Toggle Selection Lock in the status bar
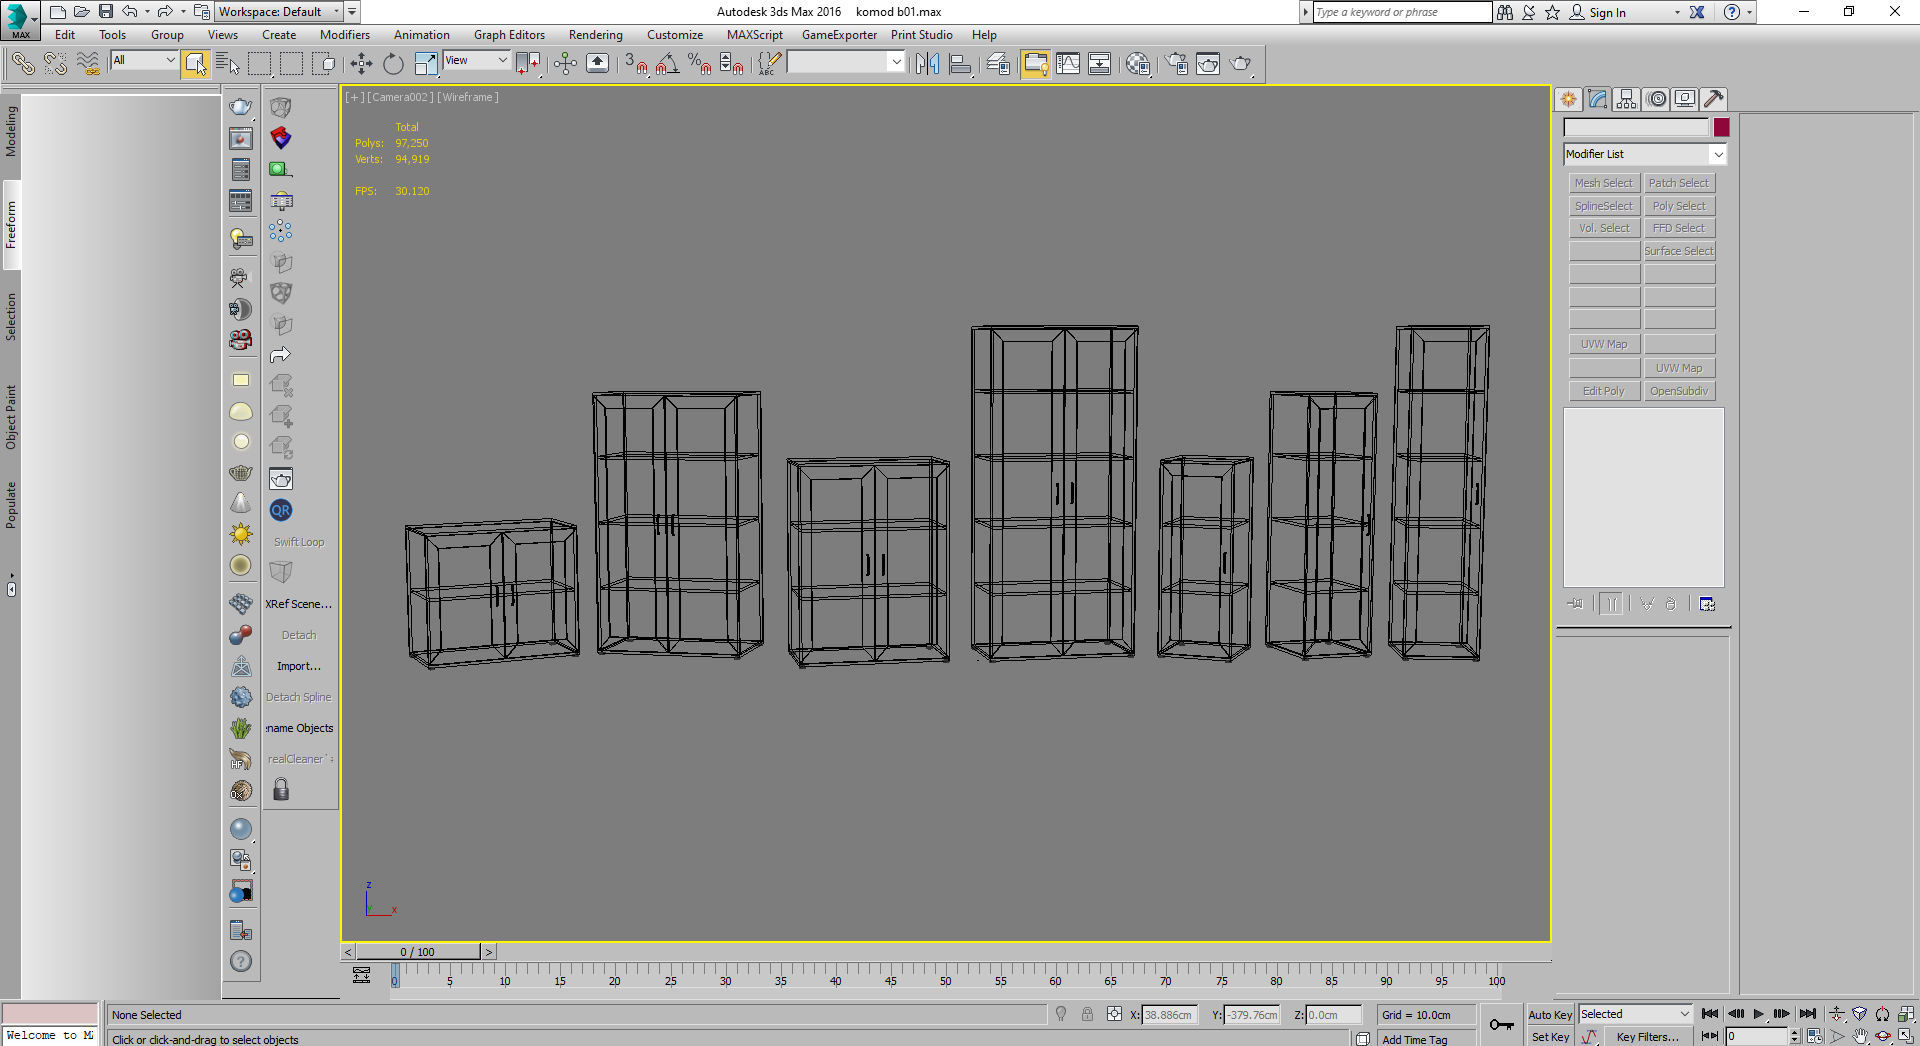Viewport: 1920px width, 1046px height. pos(1087,1014)
